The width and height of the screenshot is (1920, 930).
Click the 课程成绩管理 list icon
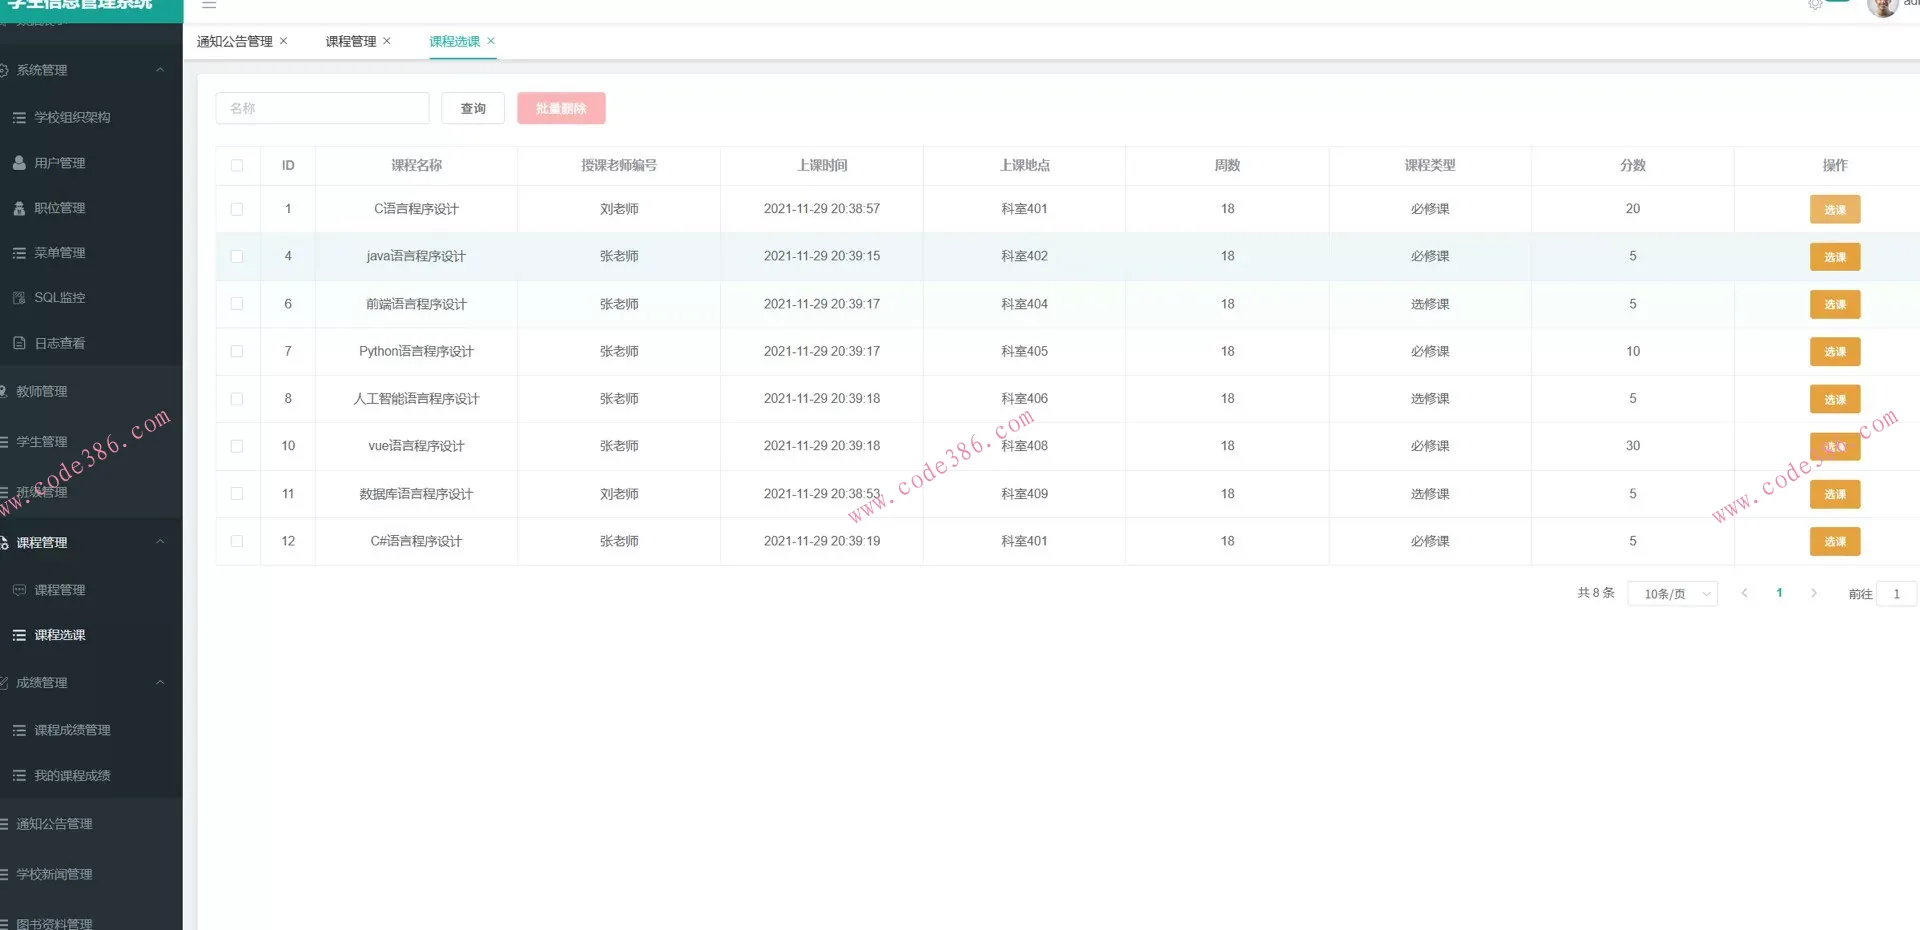(19, 730)
